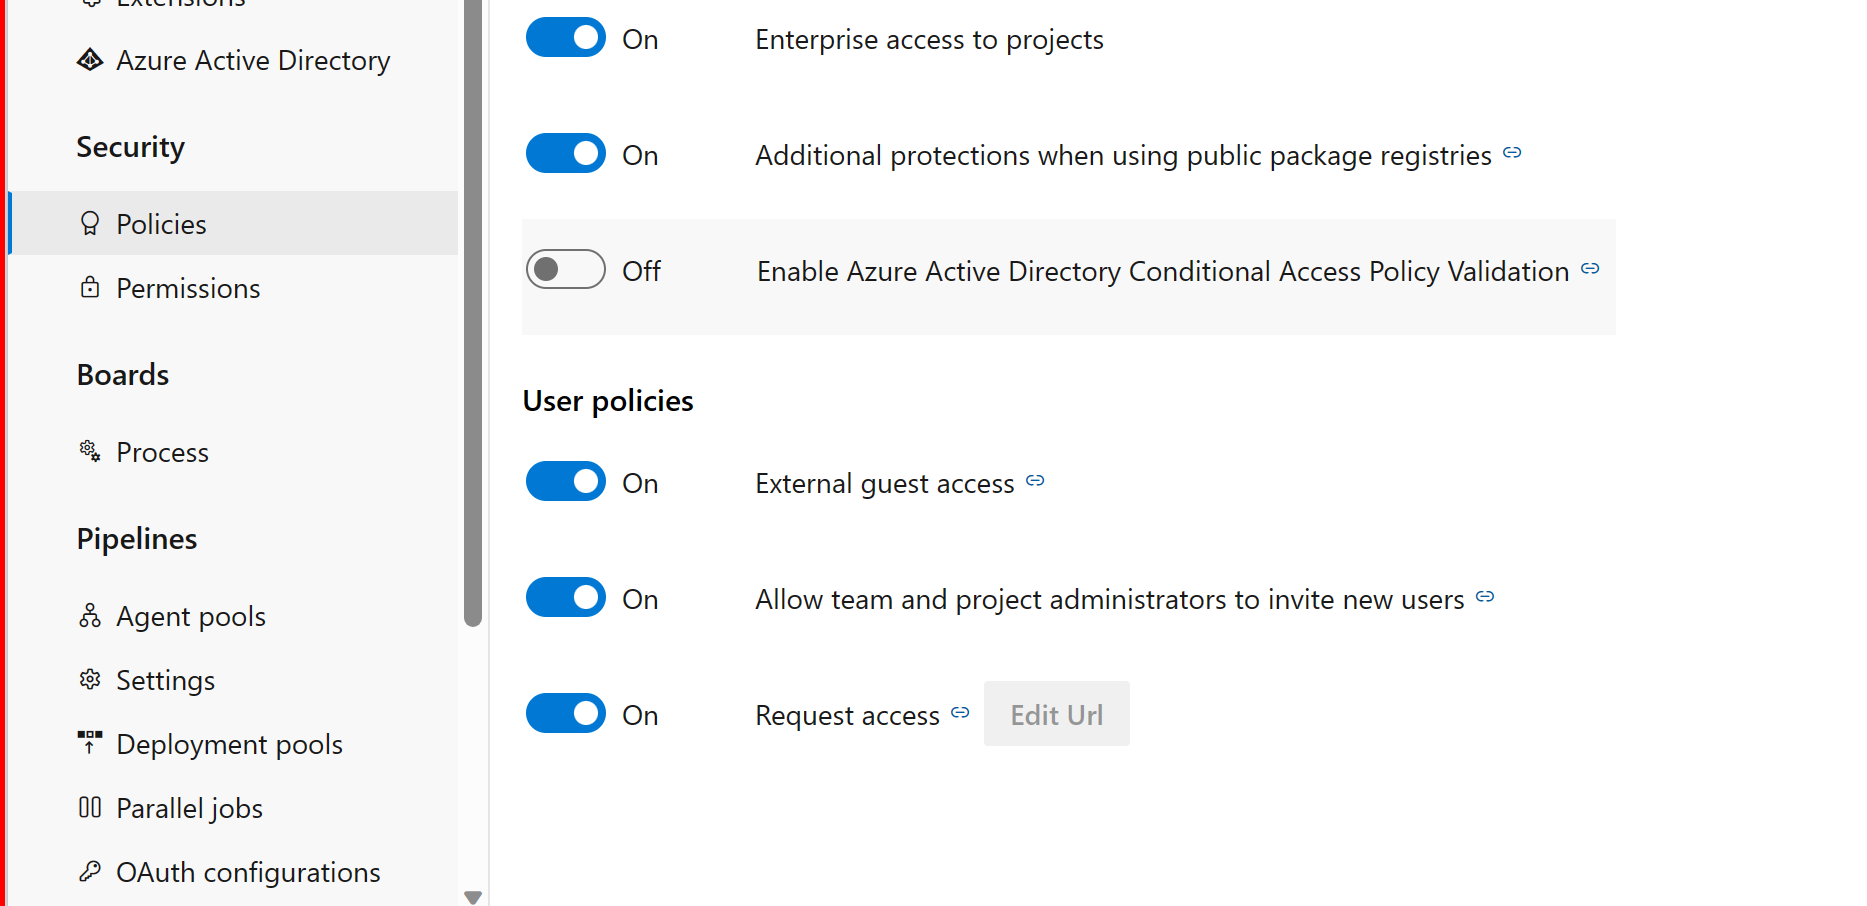Disable Enterprise access to projects

565,38
